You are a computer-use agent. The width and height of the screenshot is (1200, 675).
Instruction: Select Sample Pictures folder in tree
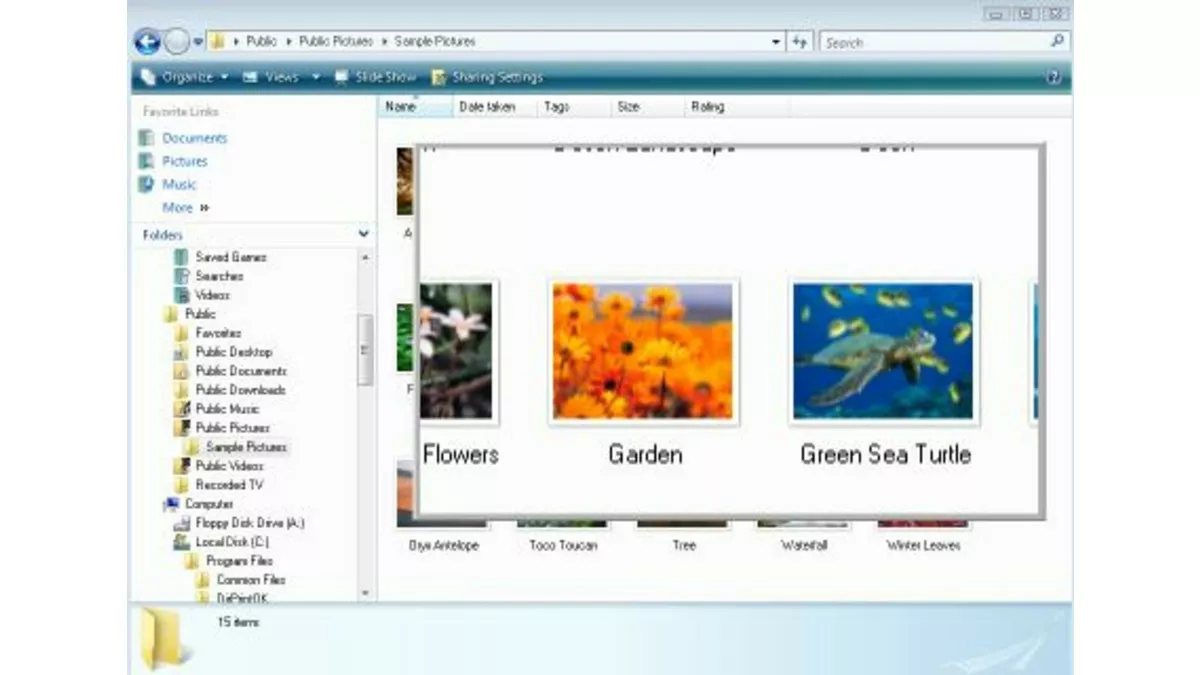click(246, 447)
